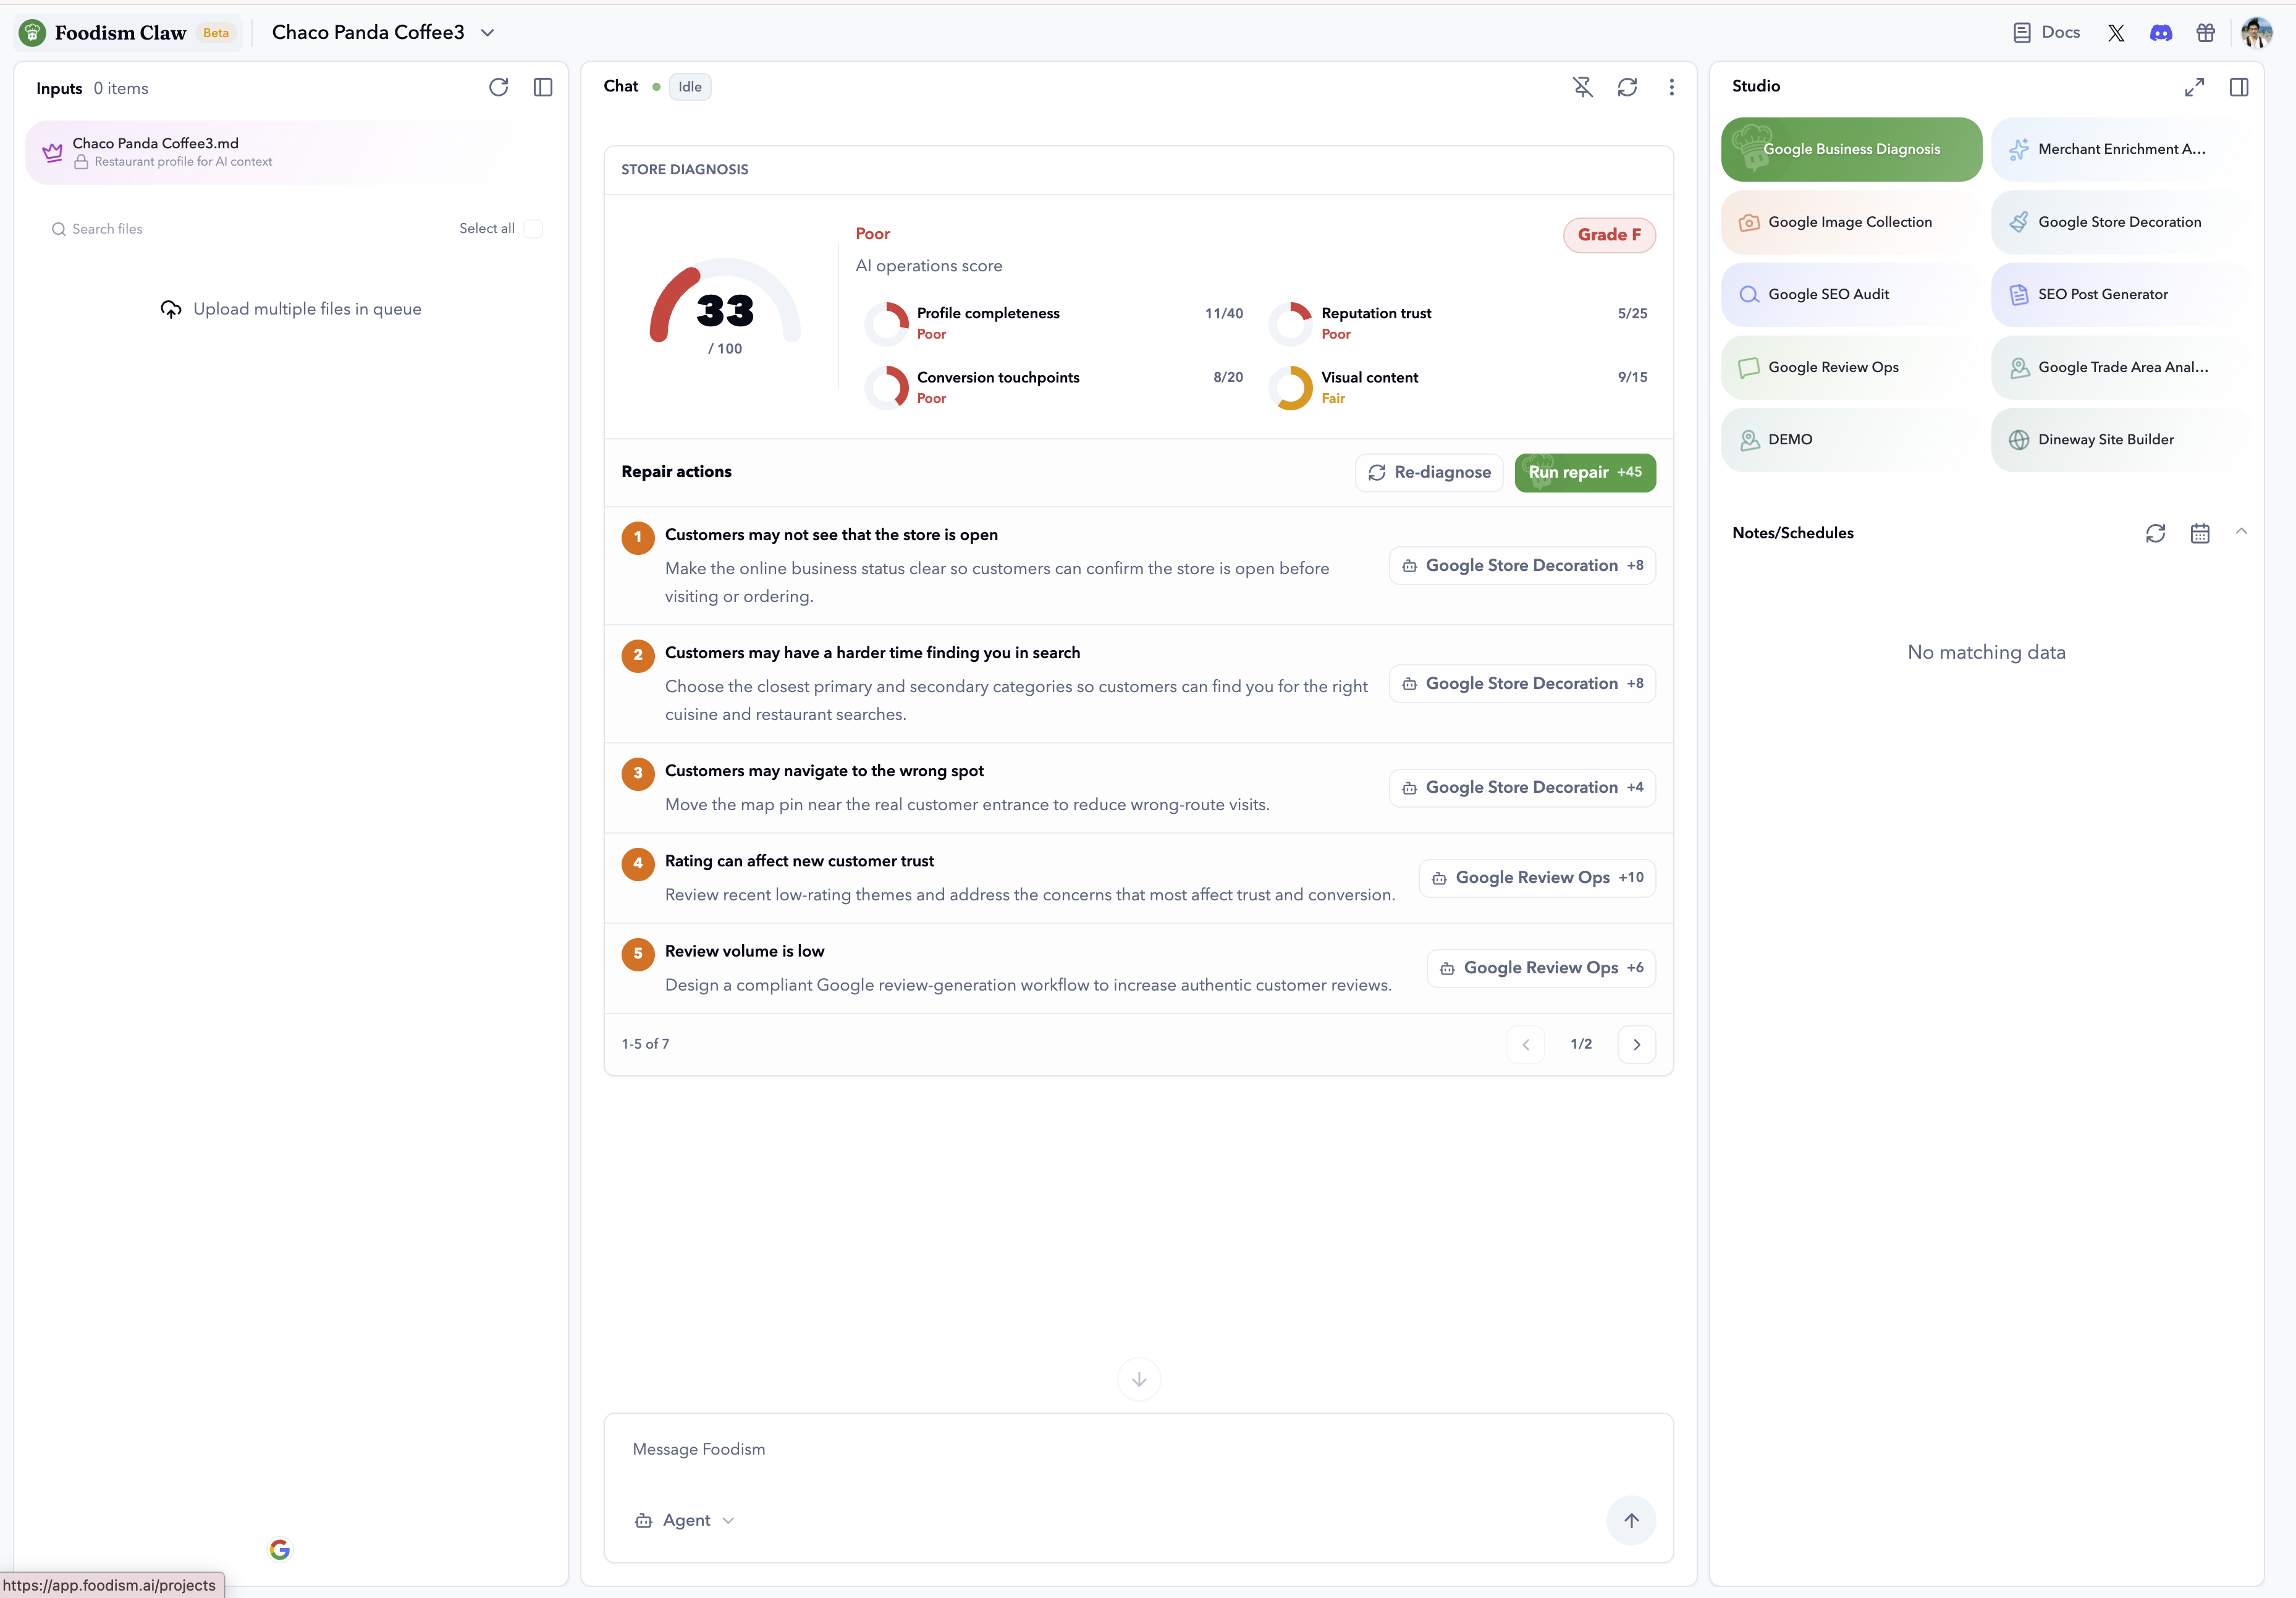Screen dimensions: 2296x1598
Task: Click the Message Foodism input field
Action: tap(1139, 1450)
